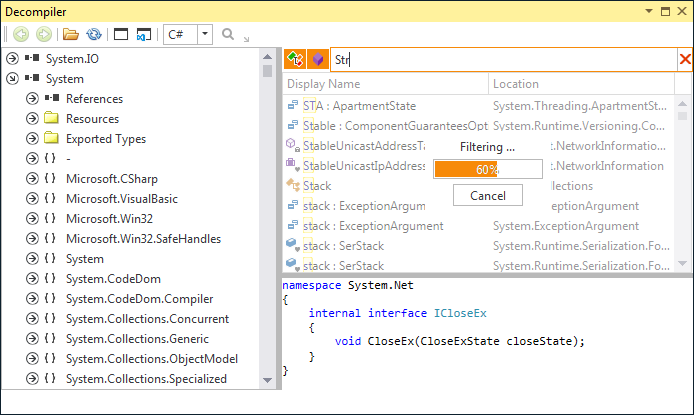This screenshot has width=694, height=415.
Task: Expand the Microsoft.Win32 namespace arrow
Action: click(x=32, y=219)
